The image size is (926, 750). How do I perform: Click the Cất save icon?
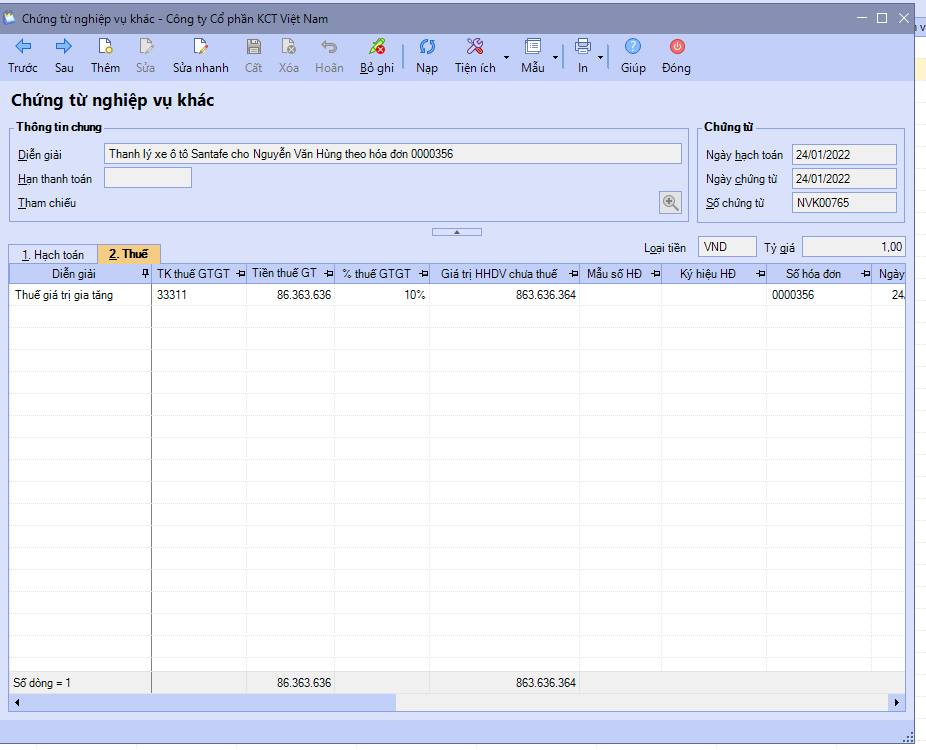[x=253, y=47]
